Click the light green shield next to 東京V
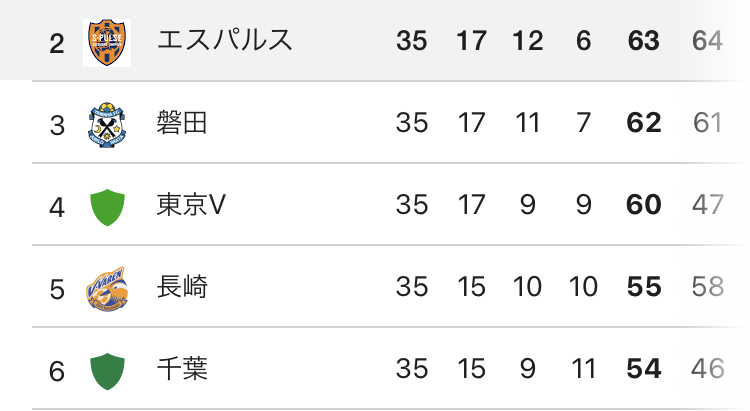This screenshot has width=750, height=411. [107, 207]
